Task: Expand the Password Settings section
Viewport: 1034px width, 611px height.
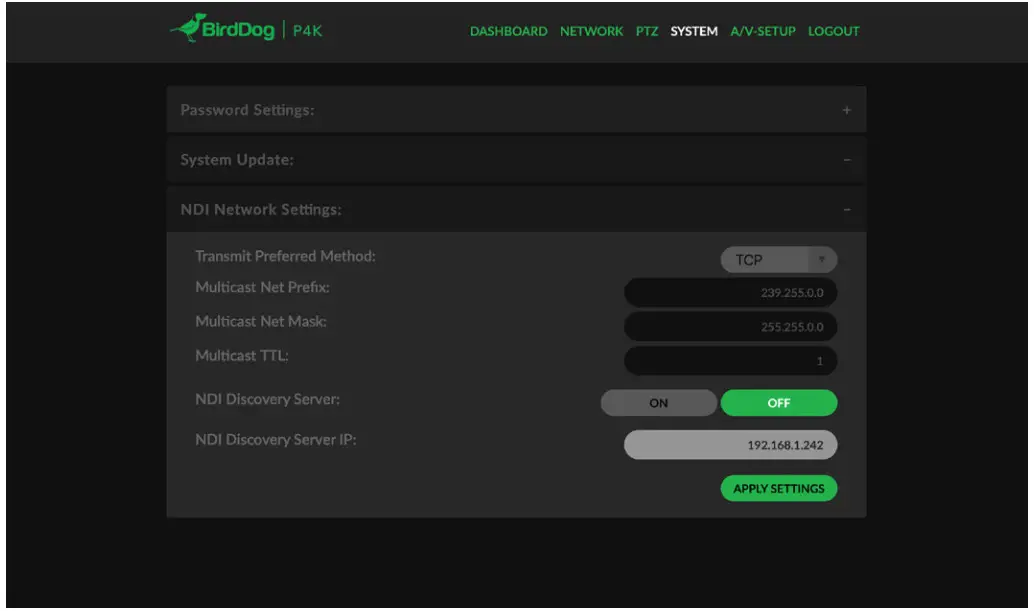Action: pos(848,110)
